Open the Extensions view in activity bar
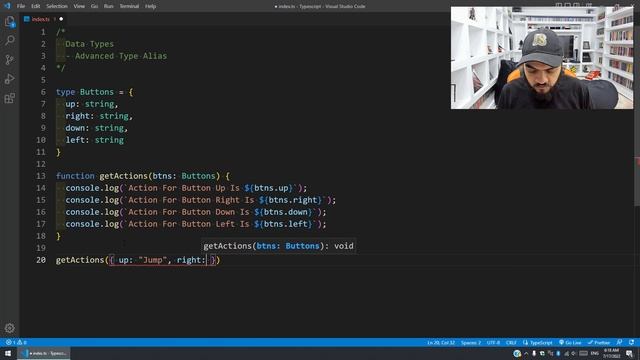 [x=9, y=98]
